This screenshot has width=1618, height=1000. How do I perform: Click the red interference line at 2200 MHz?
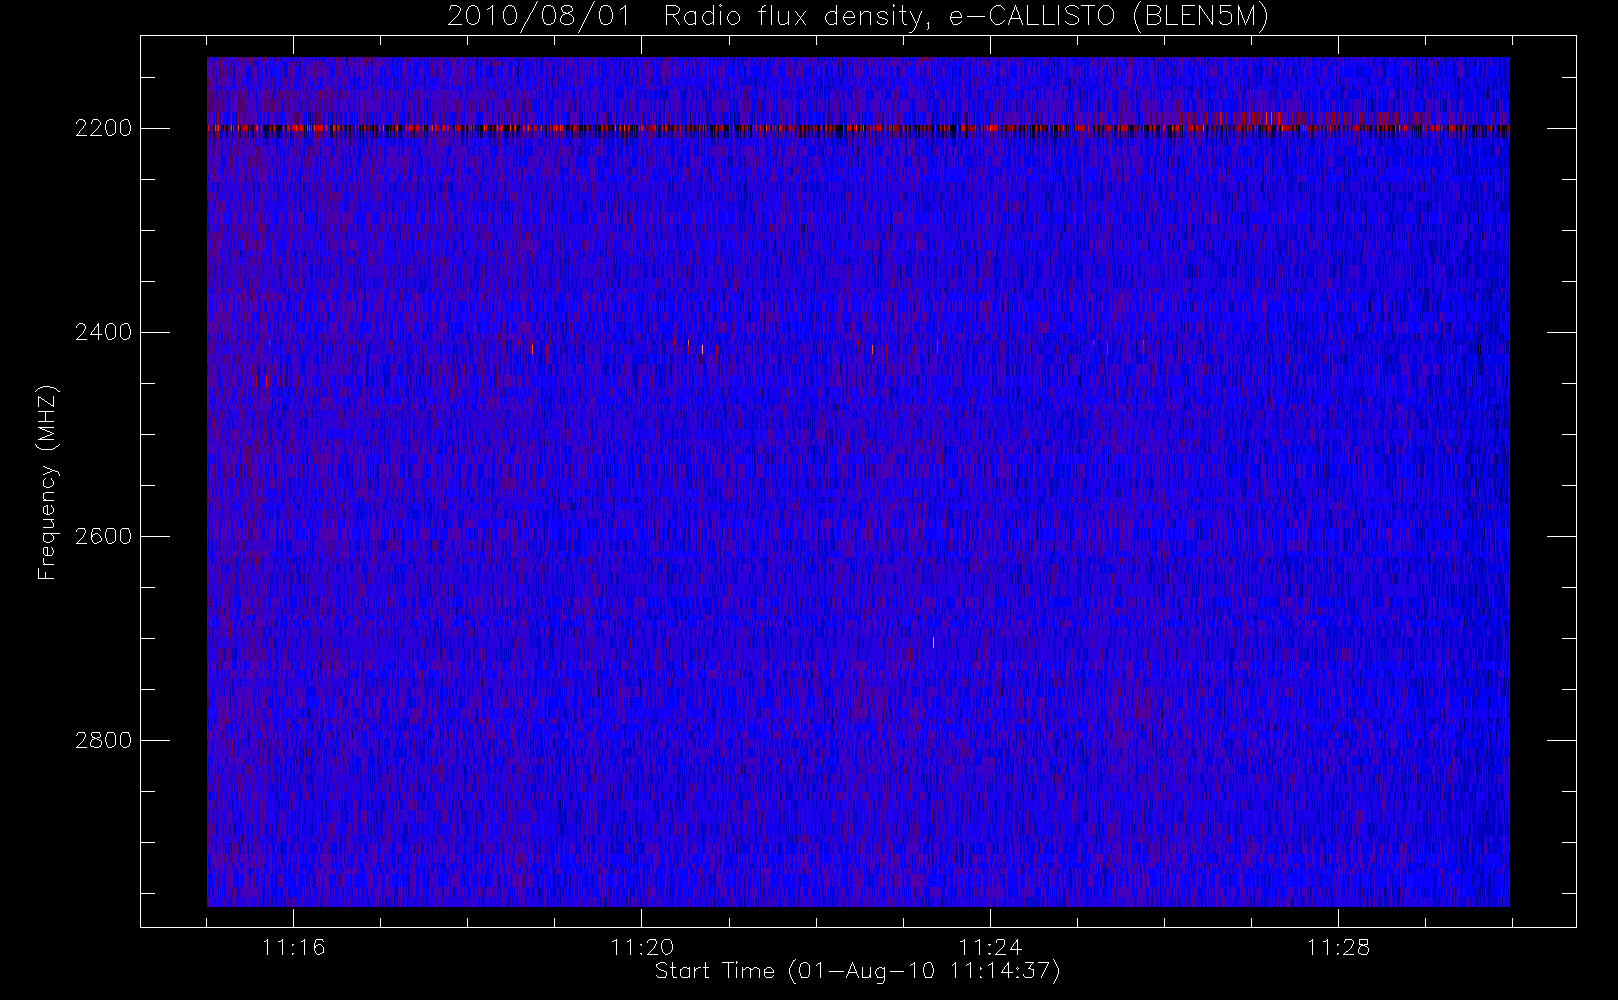click(858, 129)
